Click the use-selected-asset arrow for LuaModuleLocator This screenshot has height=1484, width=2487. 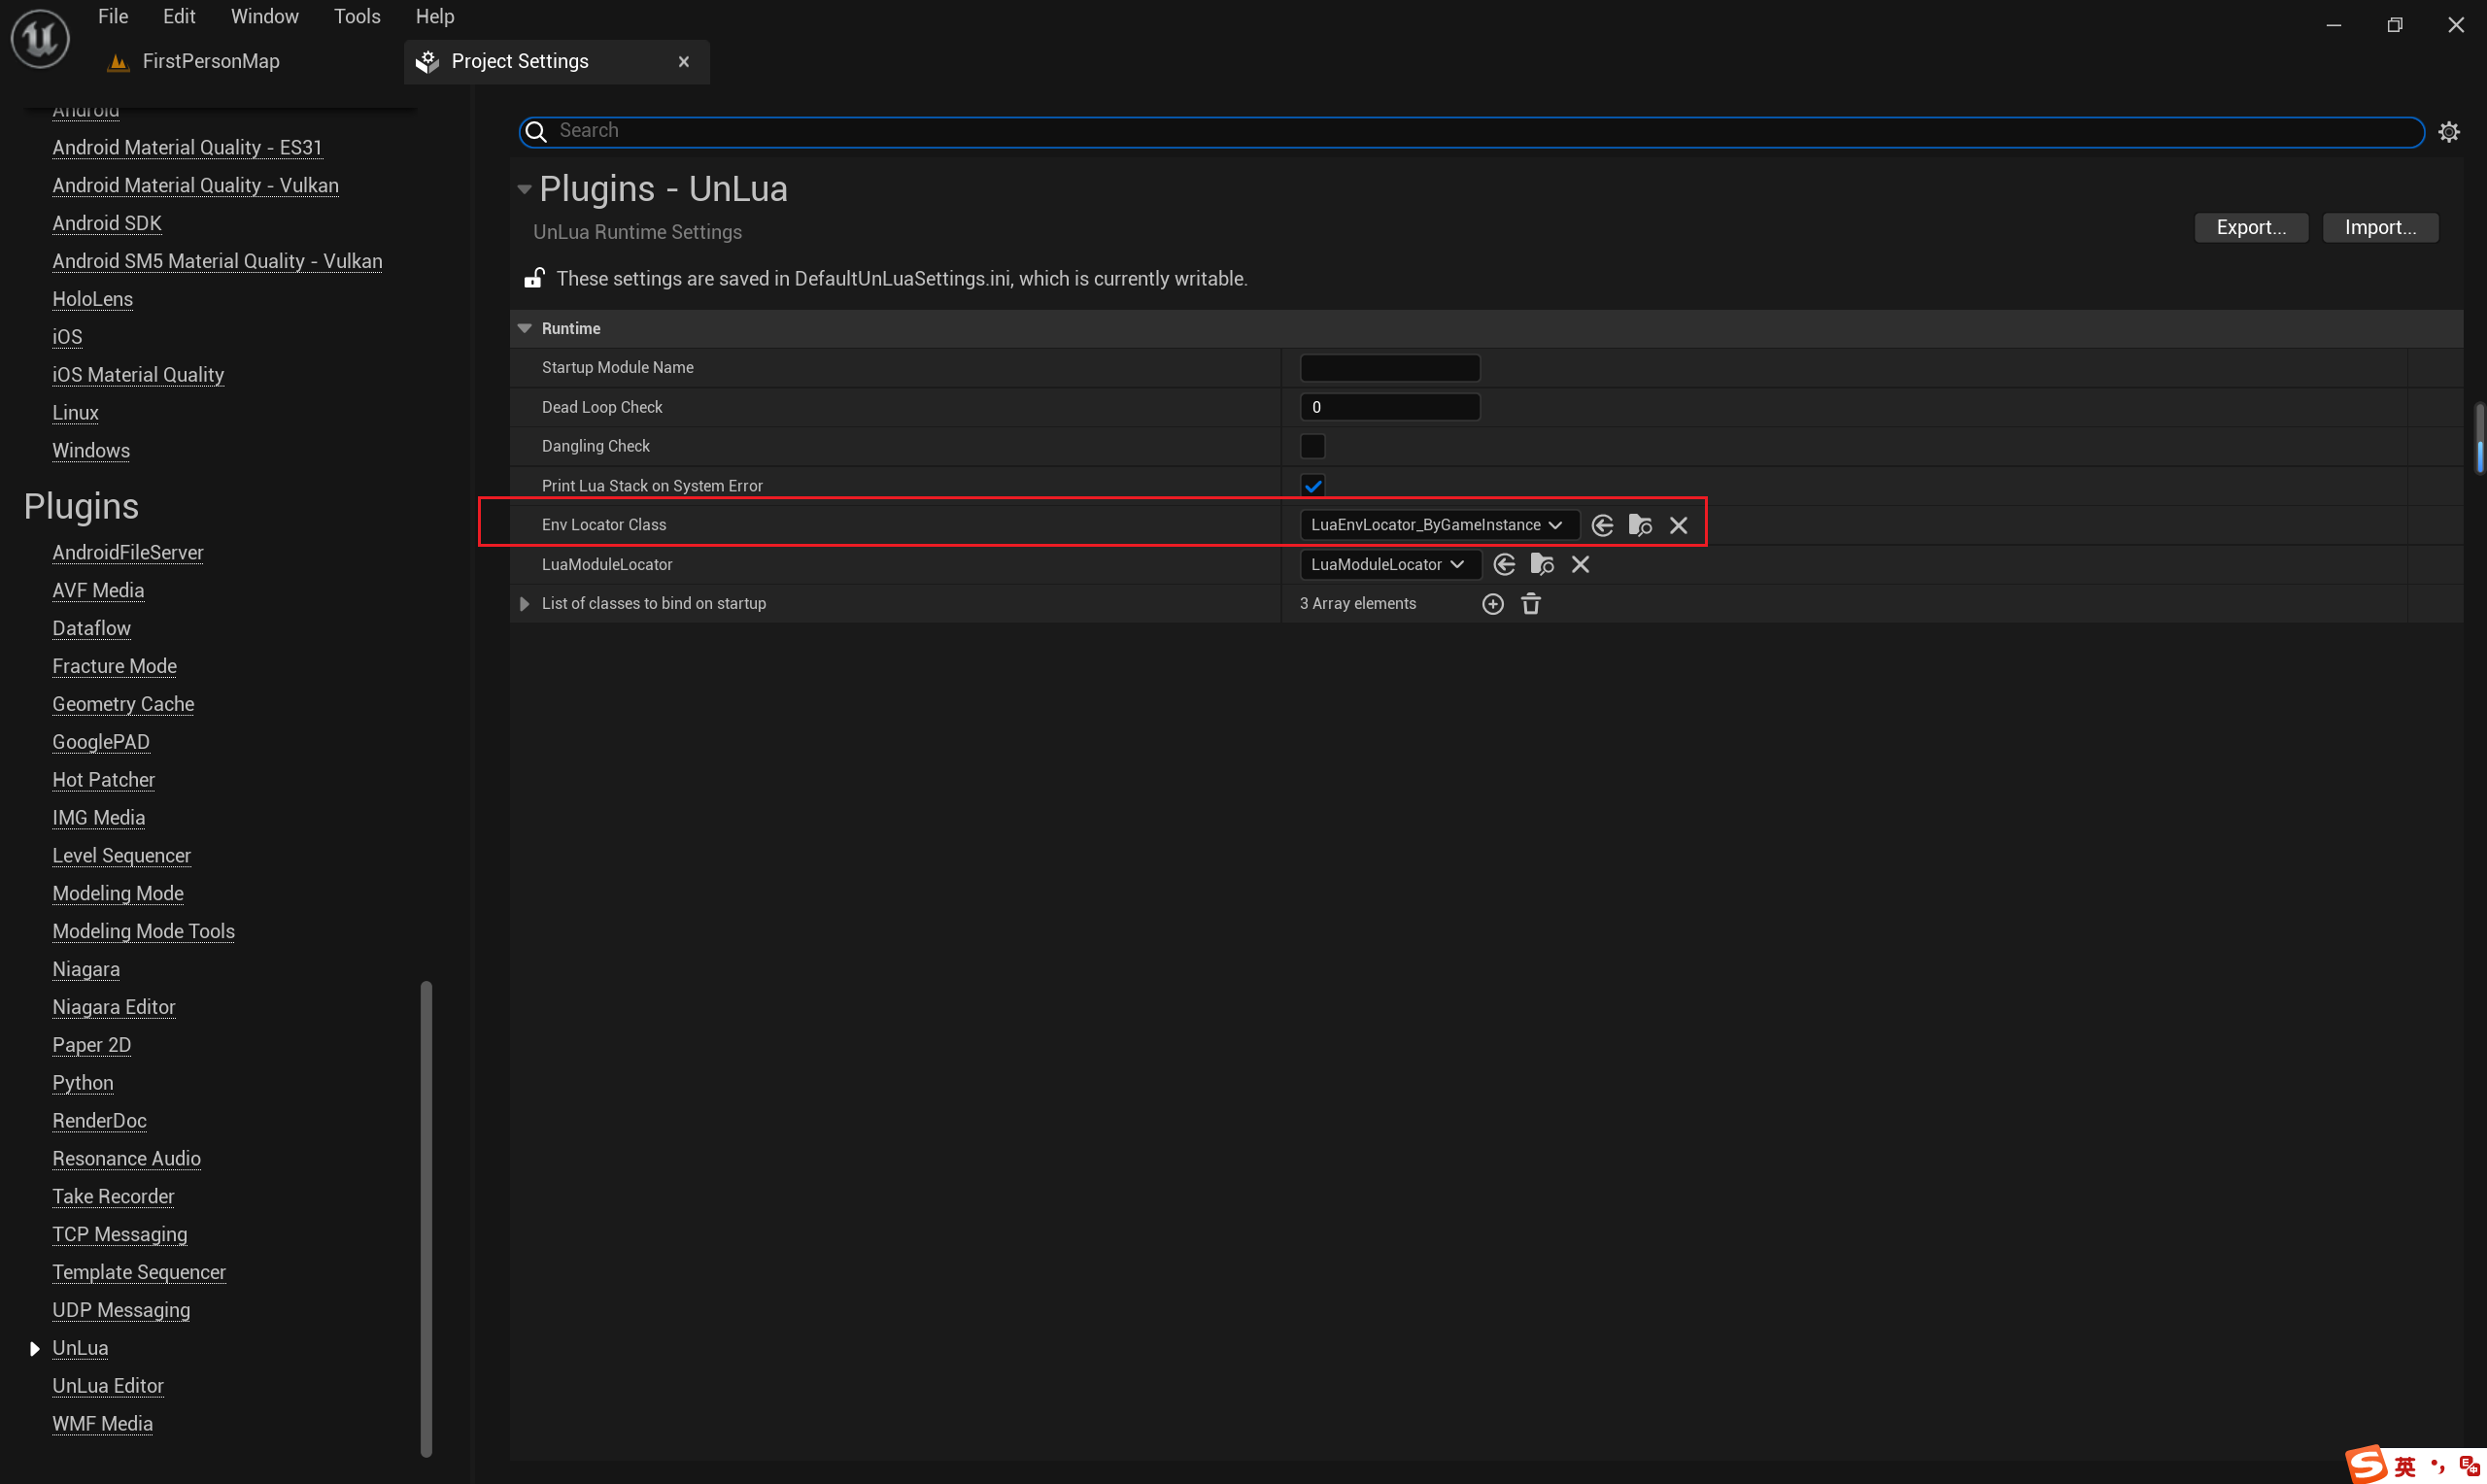(1504, 564)
